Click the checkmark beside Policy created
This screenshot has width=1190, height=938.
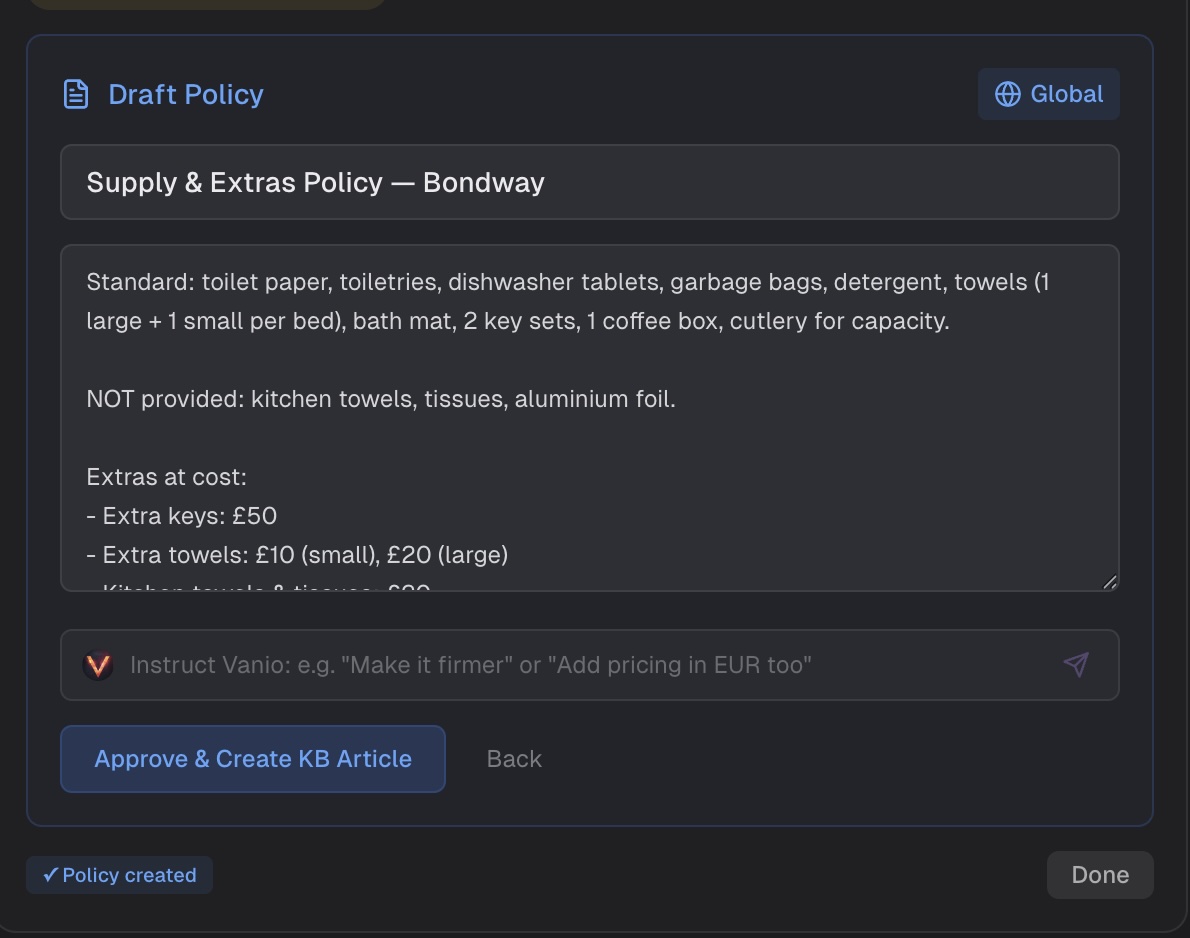pos(50,875)
